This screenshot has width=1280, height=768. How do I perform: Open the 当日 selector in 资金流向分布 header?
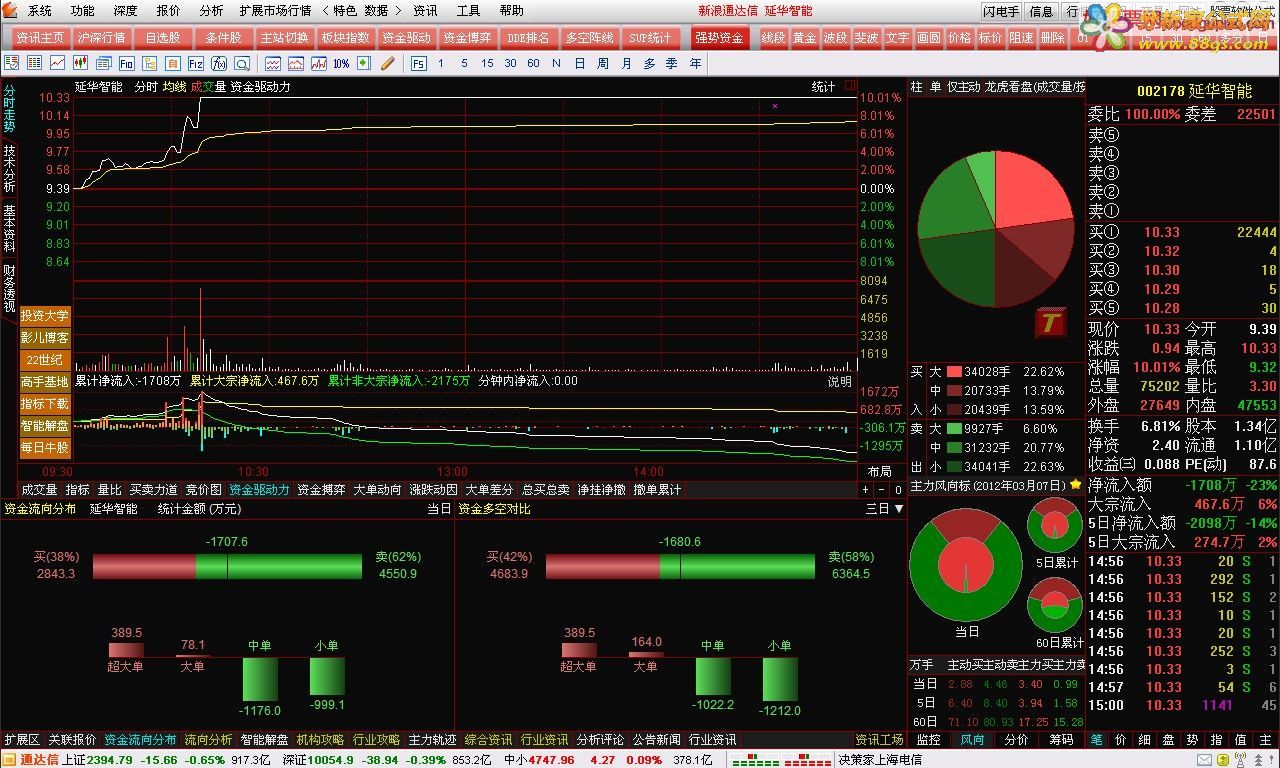click(439, 509)
